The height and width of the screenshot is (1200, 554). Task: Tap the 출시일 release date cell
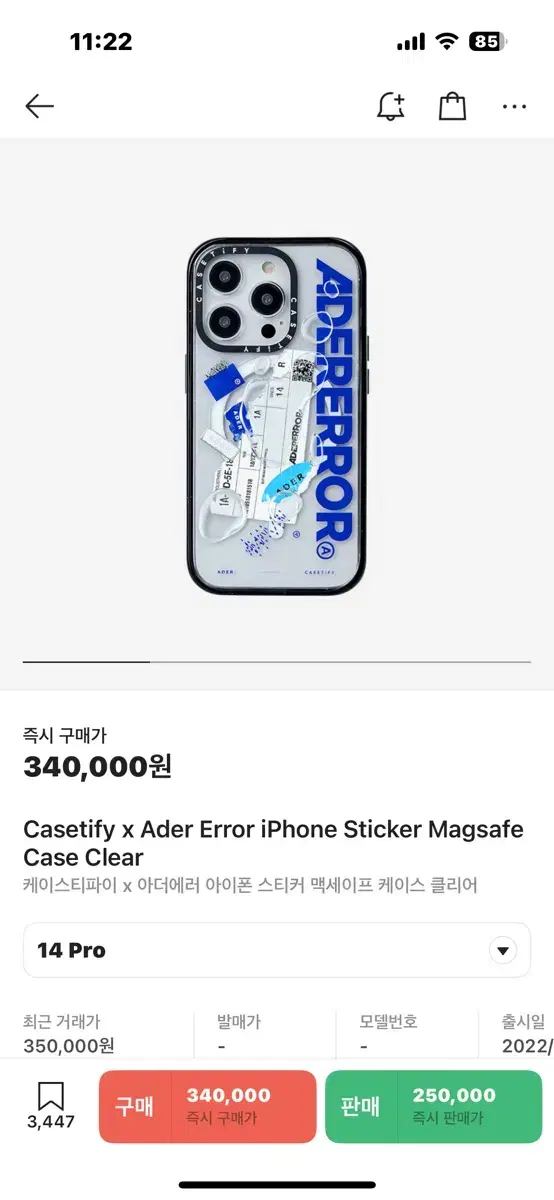coord(527,1034)
